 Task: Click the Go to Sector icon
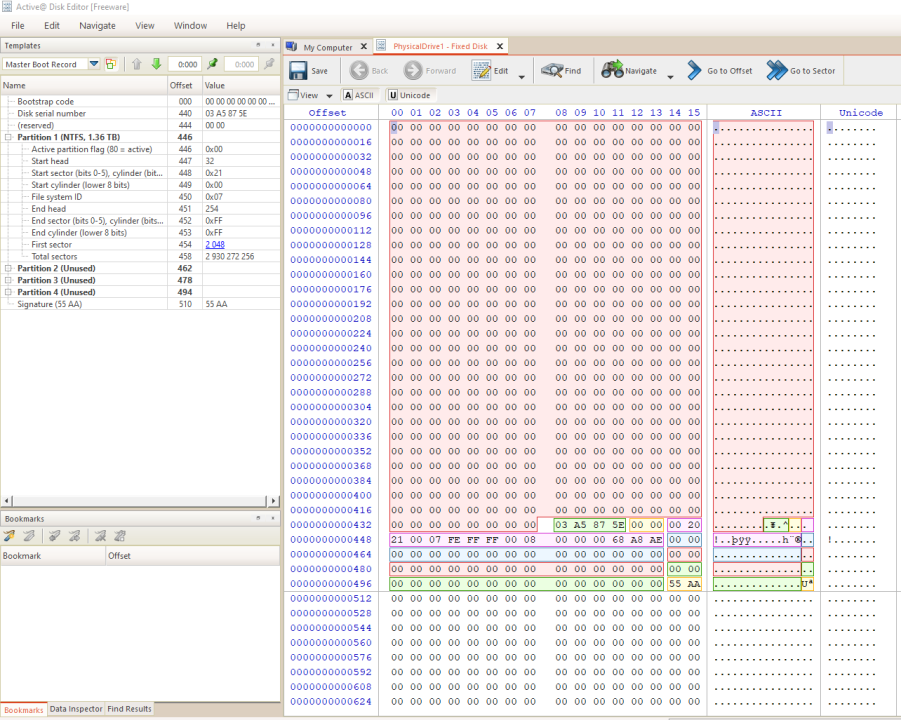click(777, 71)
